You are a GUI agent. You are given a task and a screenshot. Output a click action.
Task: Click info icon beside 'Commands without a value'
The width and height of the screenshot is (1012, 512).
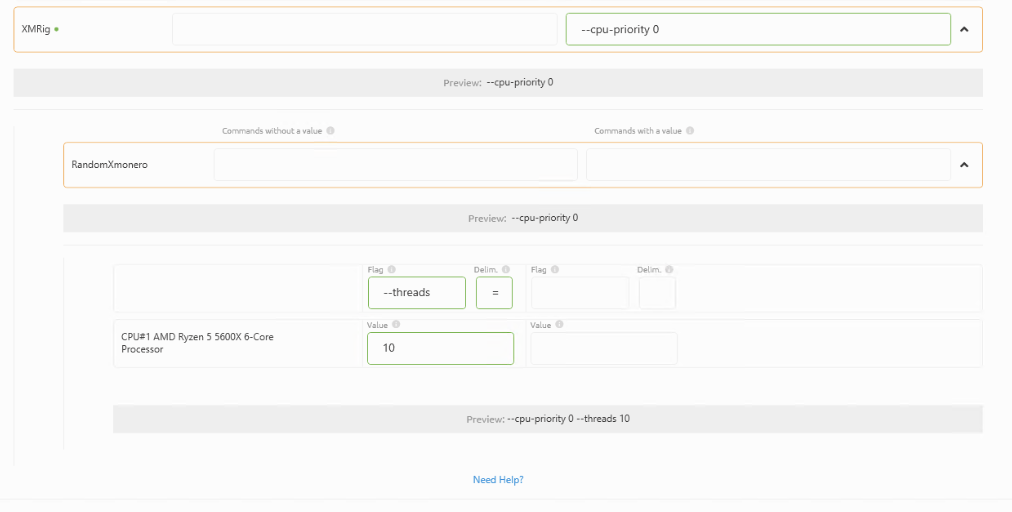(x=330, y=131)
